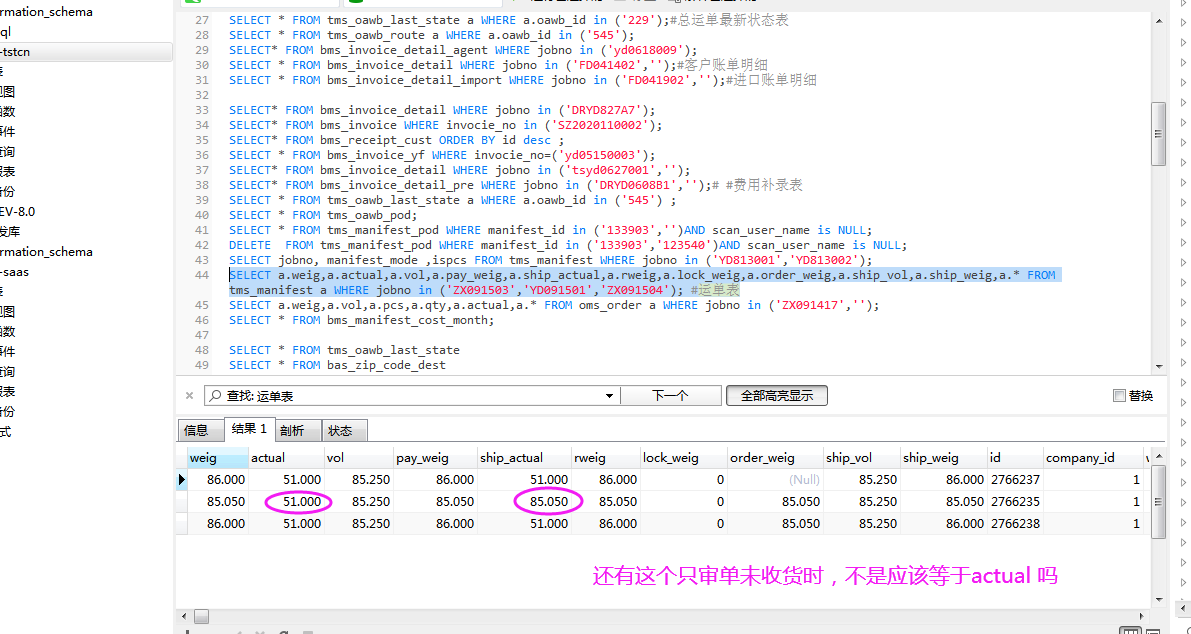Open the find history dropdown arrow
1191x634 pixels.
[x=609, y=396]
